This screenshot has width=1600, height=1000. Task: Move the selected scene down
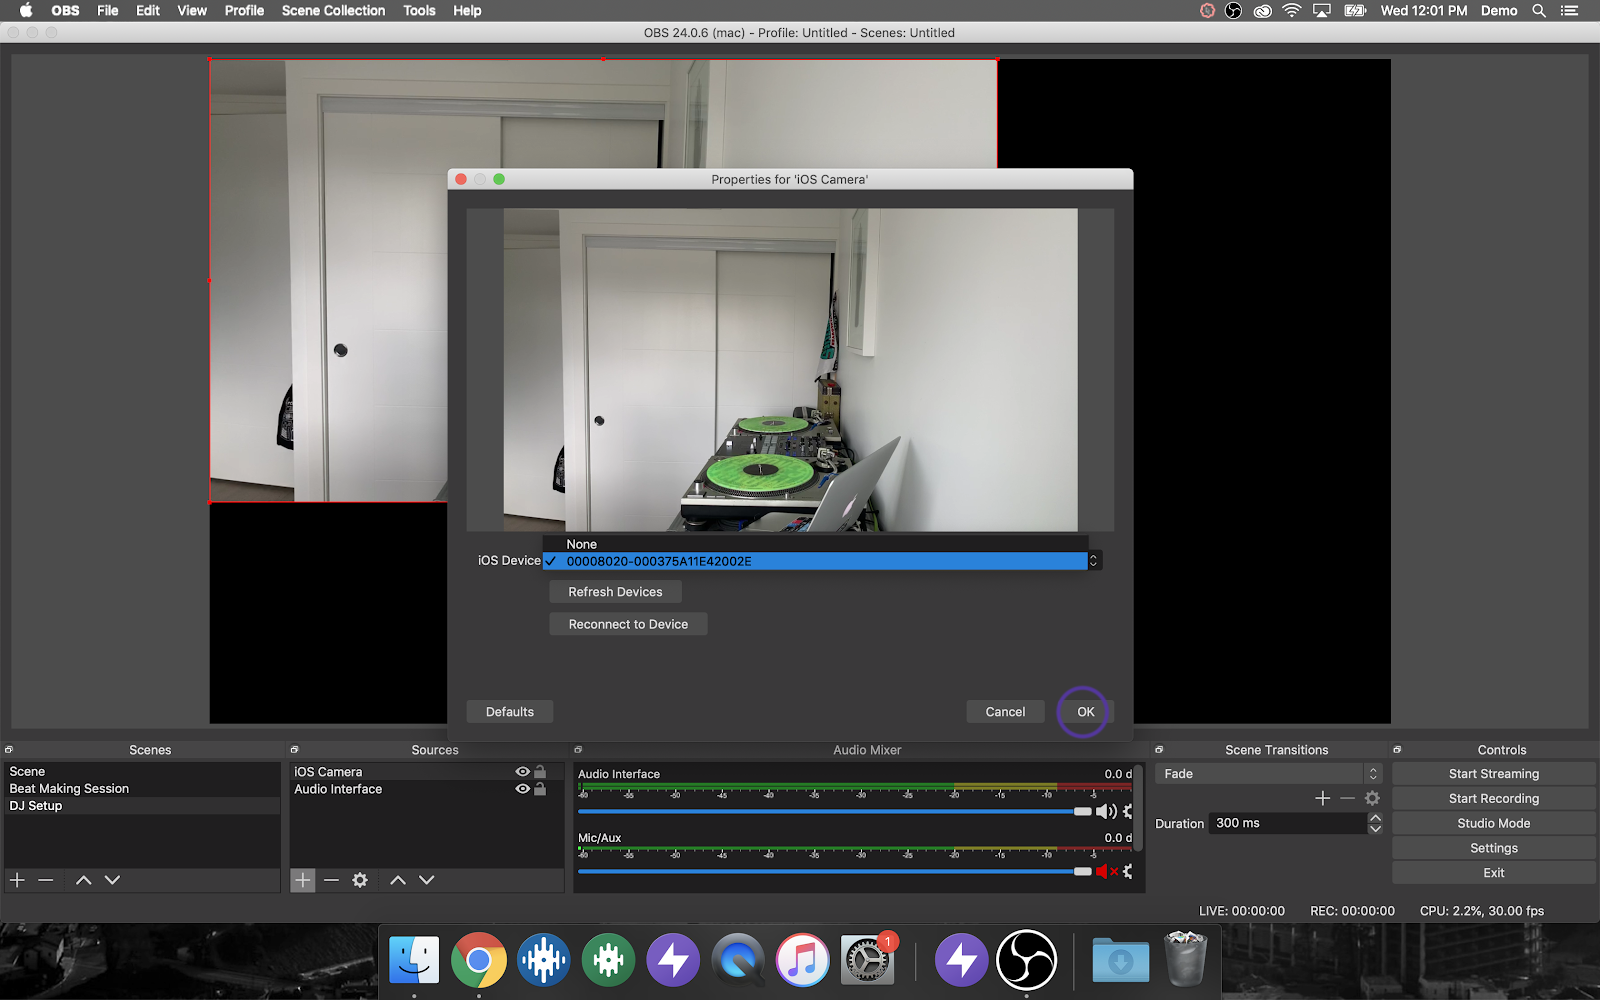click(x=112, y=880)
